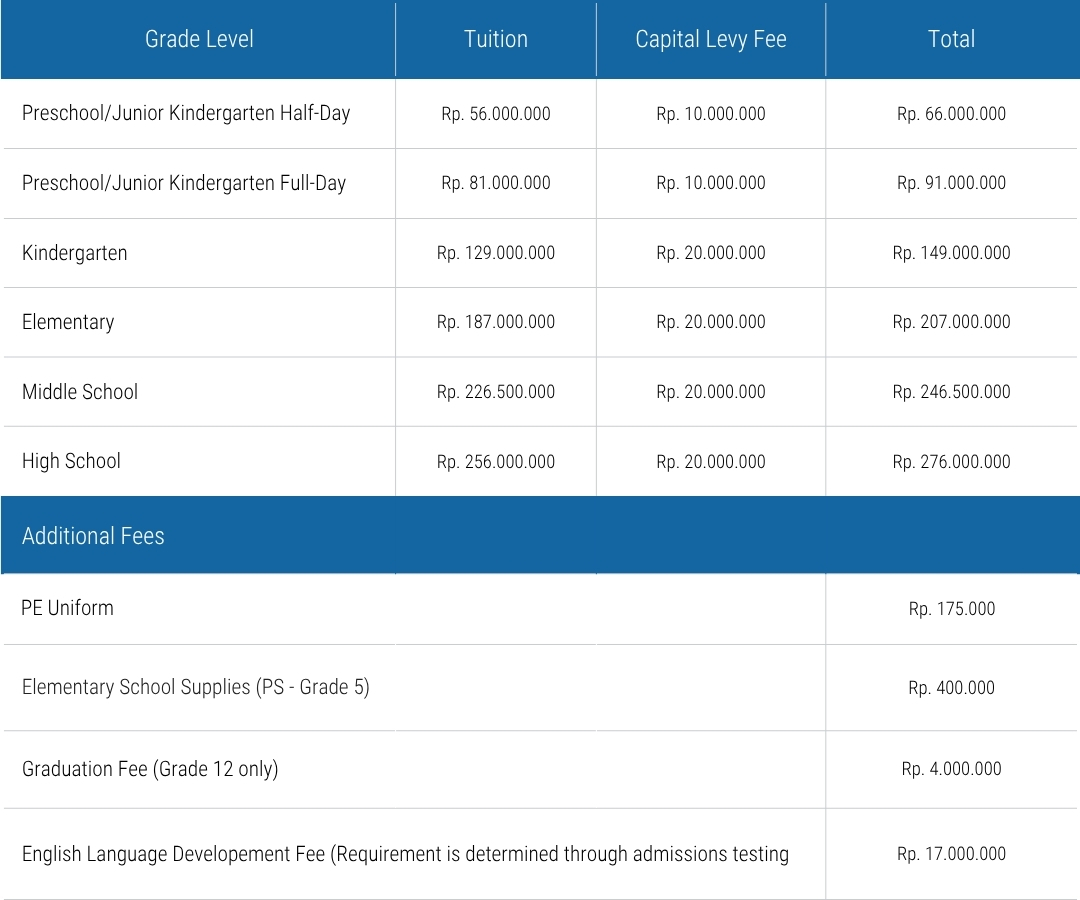The image size is (1080, 900).
Task: Select the PE Uniform fee label
Action: pos(67,608)
